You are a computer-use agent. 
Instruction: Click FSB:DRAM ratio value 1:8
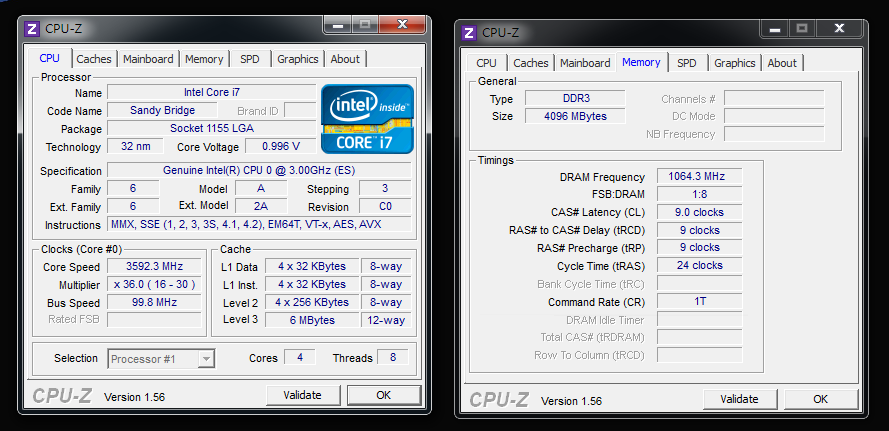pyautogui.click(x=700, y=194)
